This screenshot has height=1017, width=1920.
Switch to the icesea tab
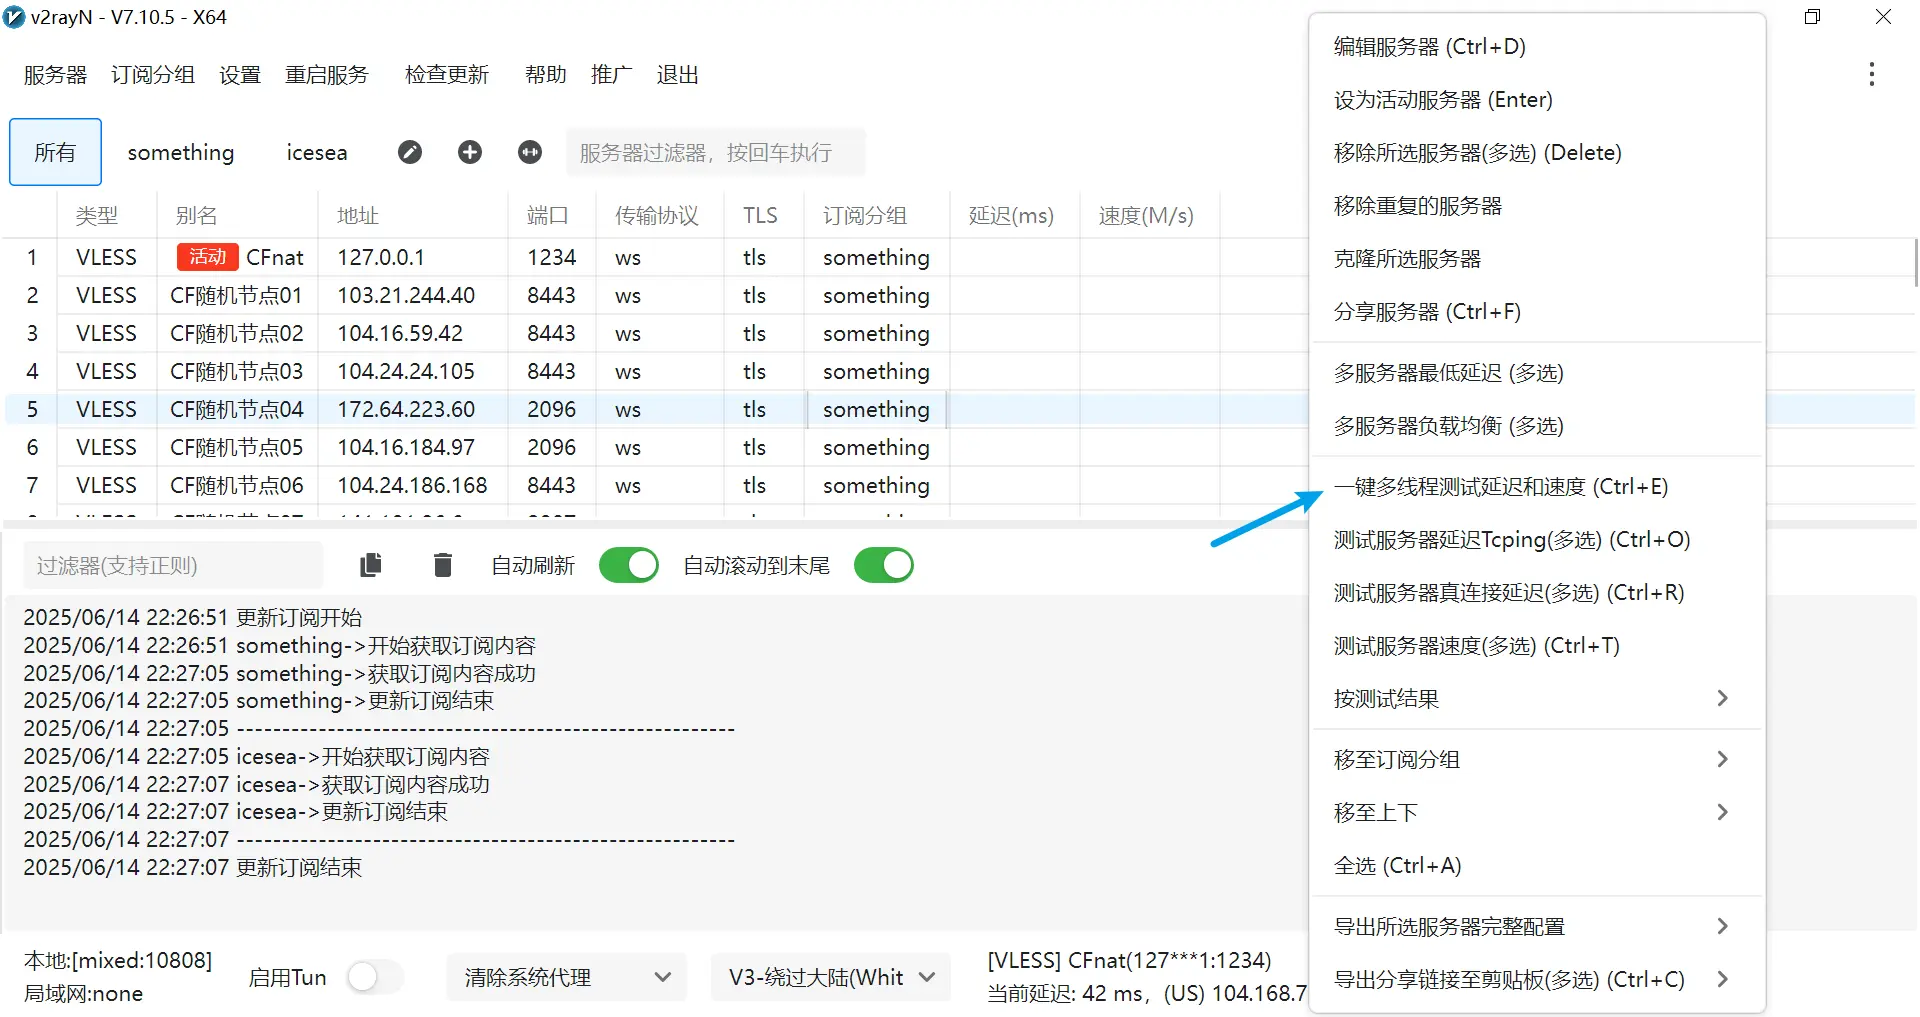pyautogui.click(x=317, y=152)
